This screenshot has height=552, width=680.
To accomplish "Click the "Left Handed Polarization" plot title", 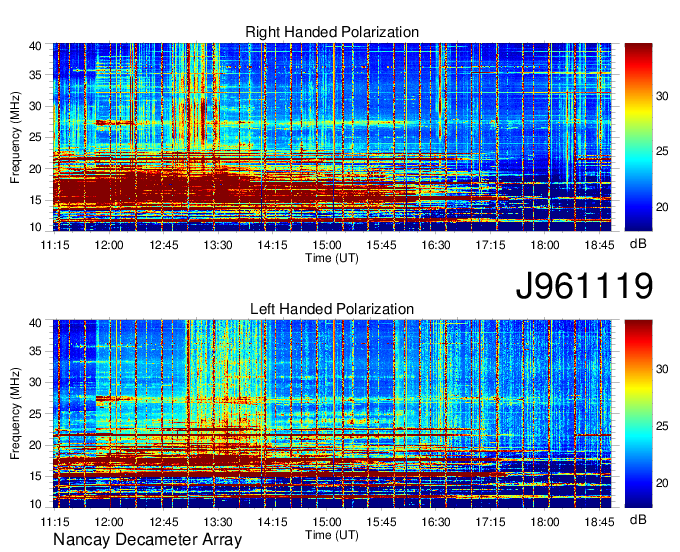I will click(x=332, y=309).
